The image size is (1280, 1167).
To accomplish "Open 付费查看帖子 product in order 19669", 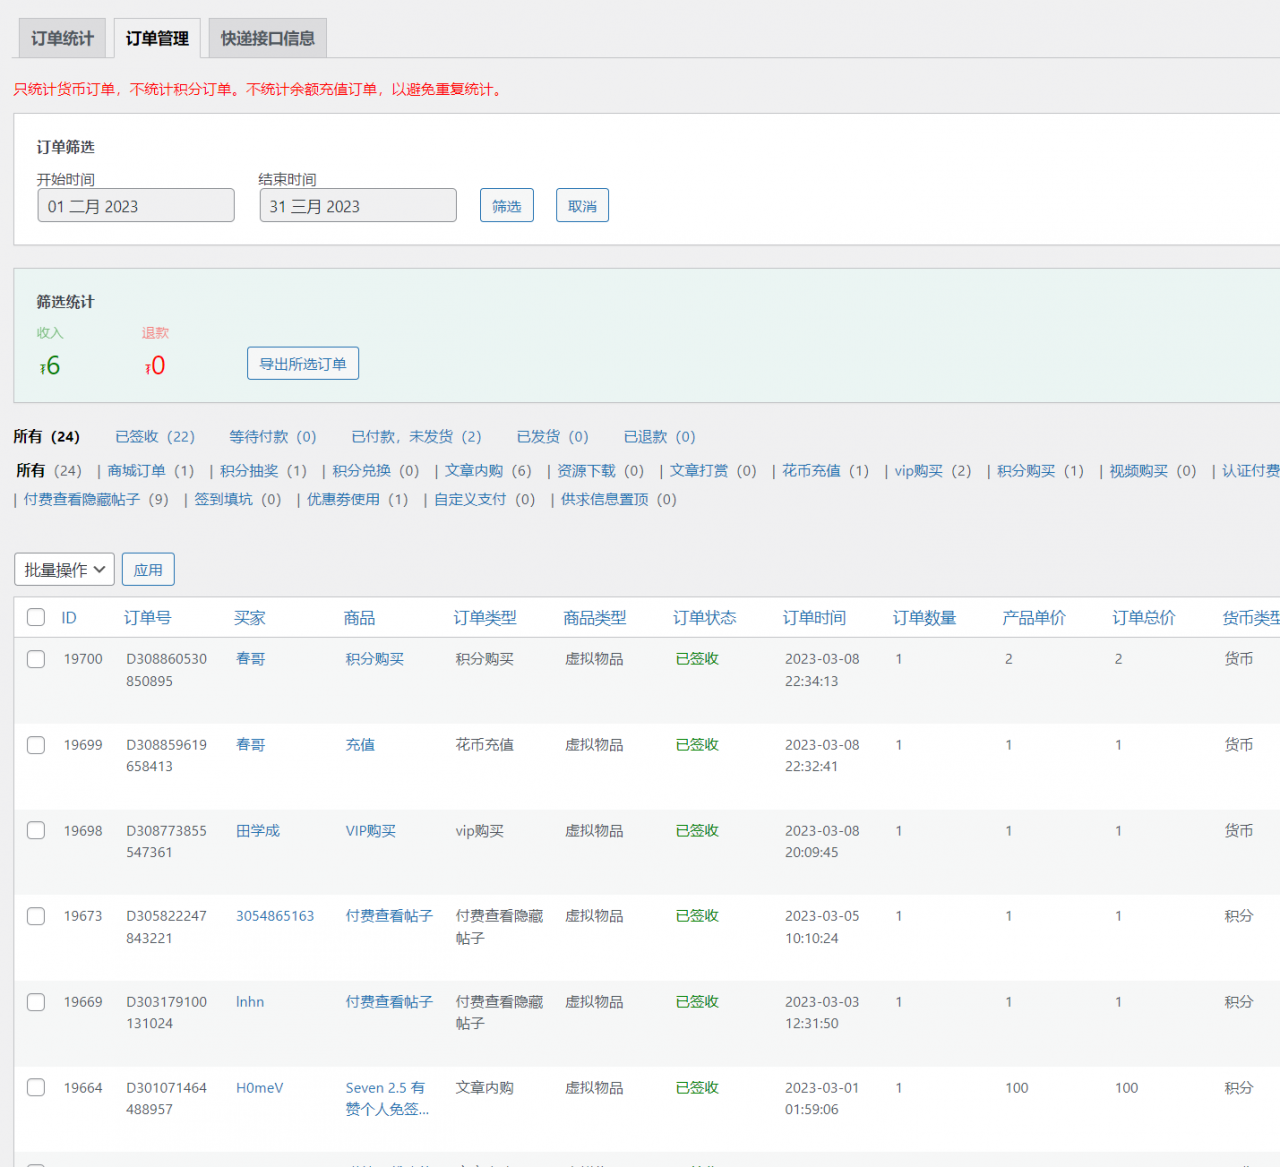I will tap(389, 1002).
